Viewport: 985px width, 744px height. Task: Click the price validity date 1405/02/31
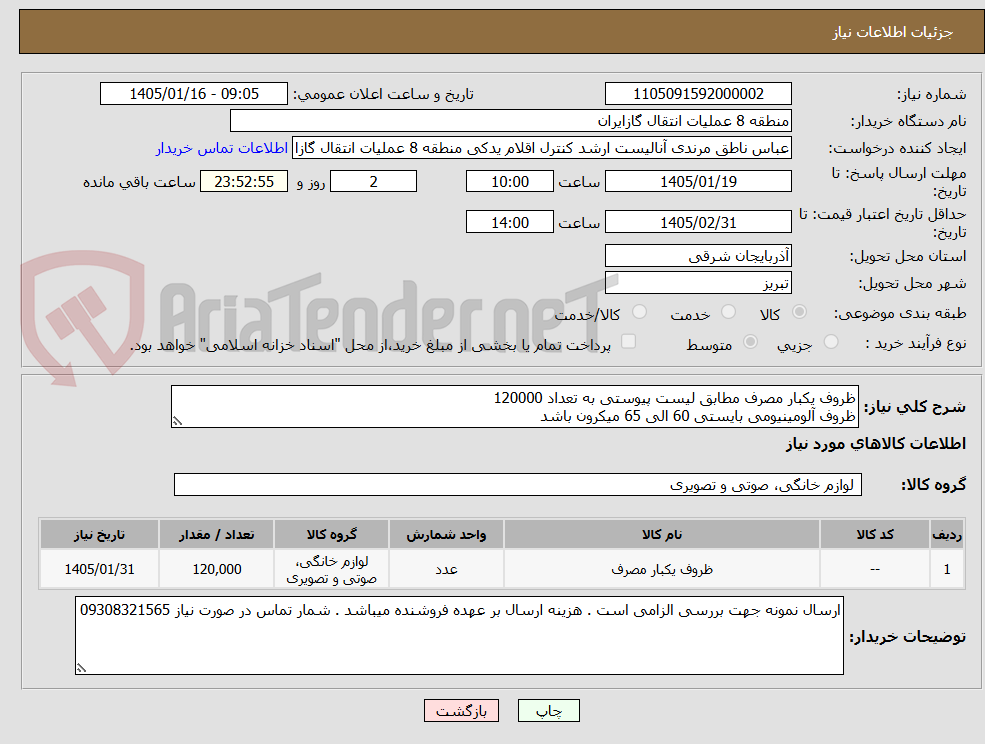coord(698,222)
